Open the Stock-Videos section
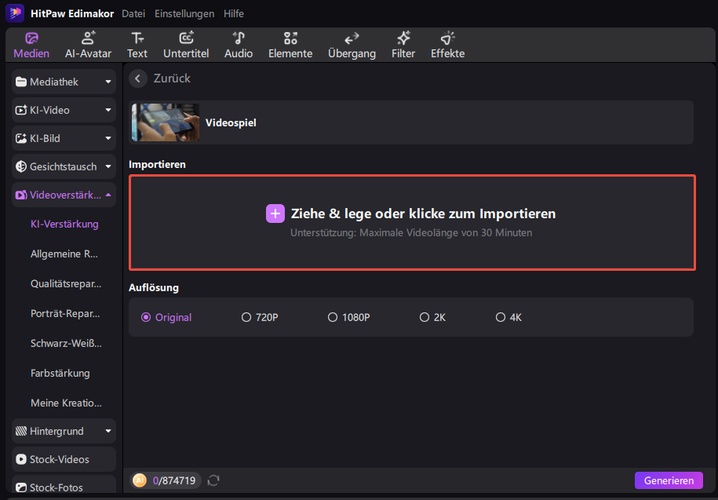 [64, 459]
